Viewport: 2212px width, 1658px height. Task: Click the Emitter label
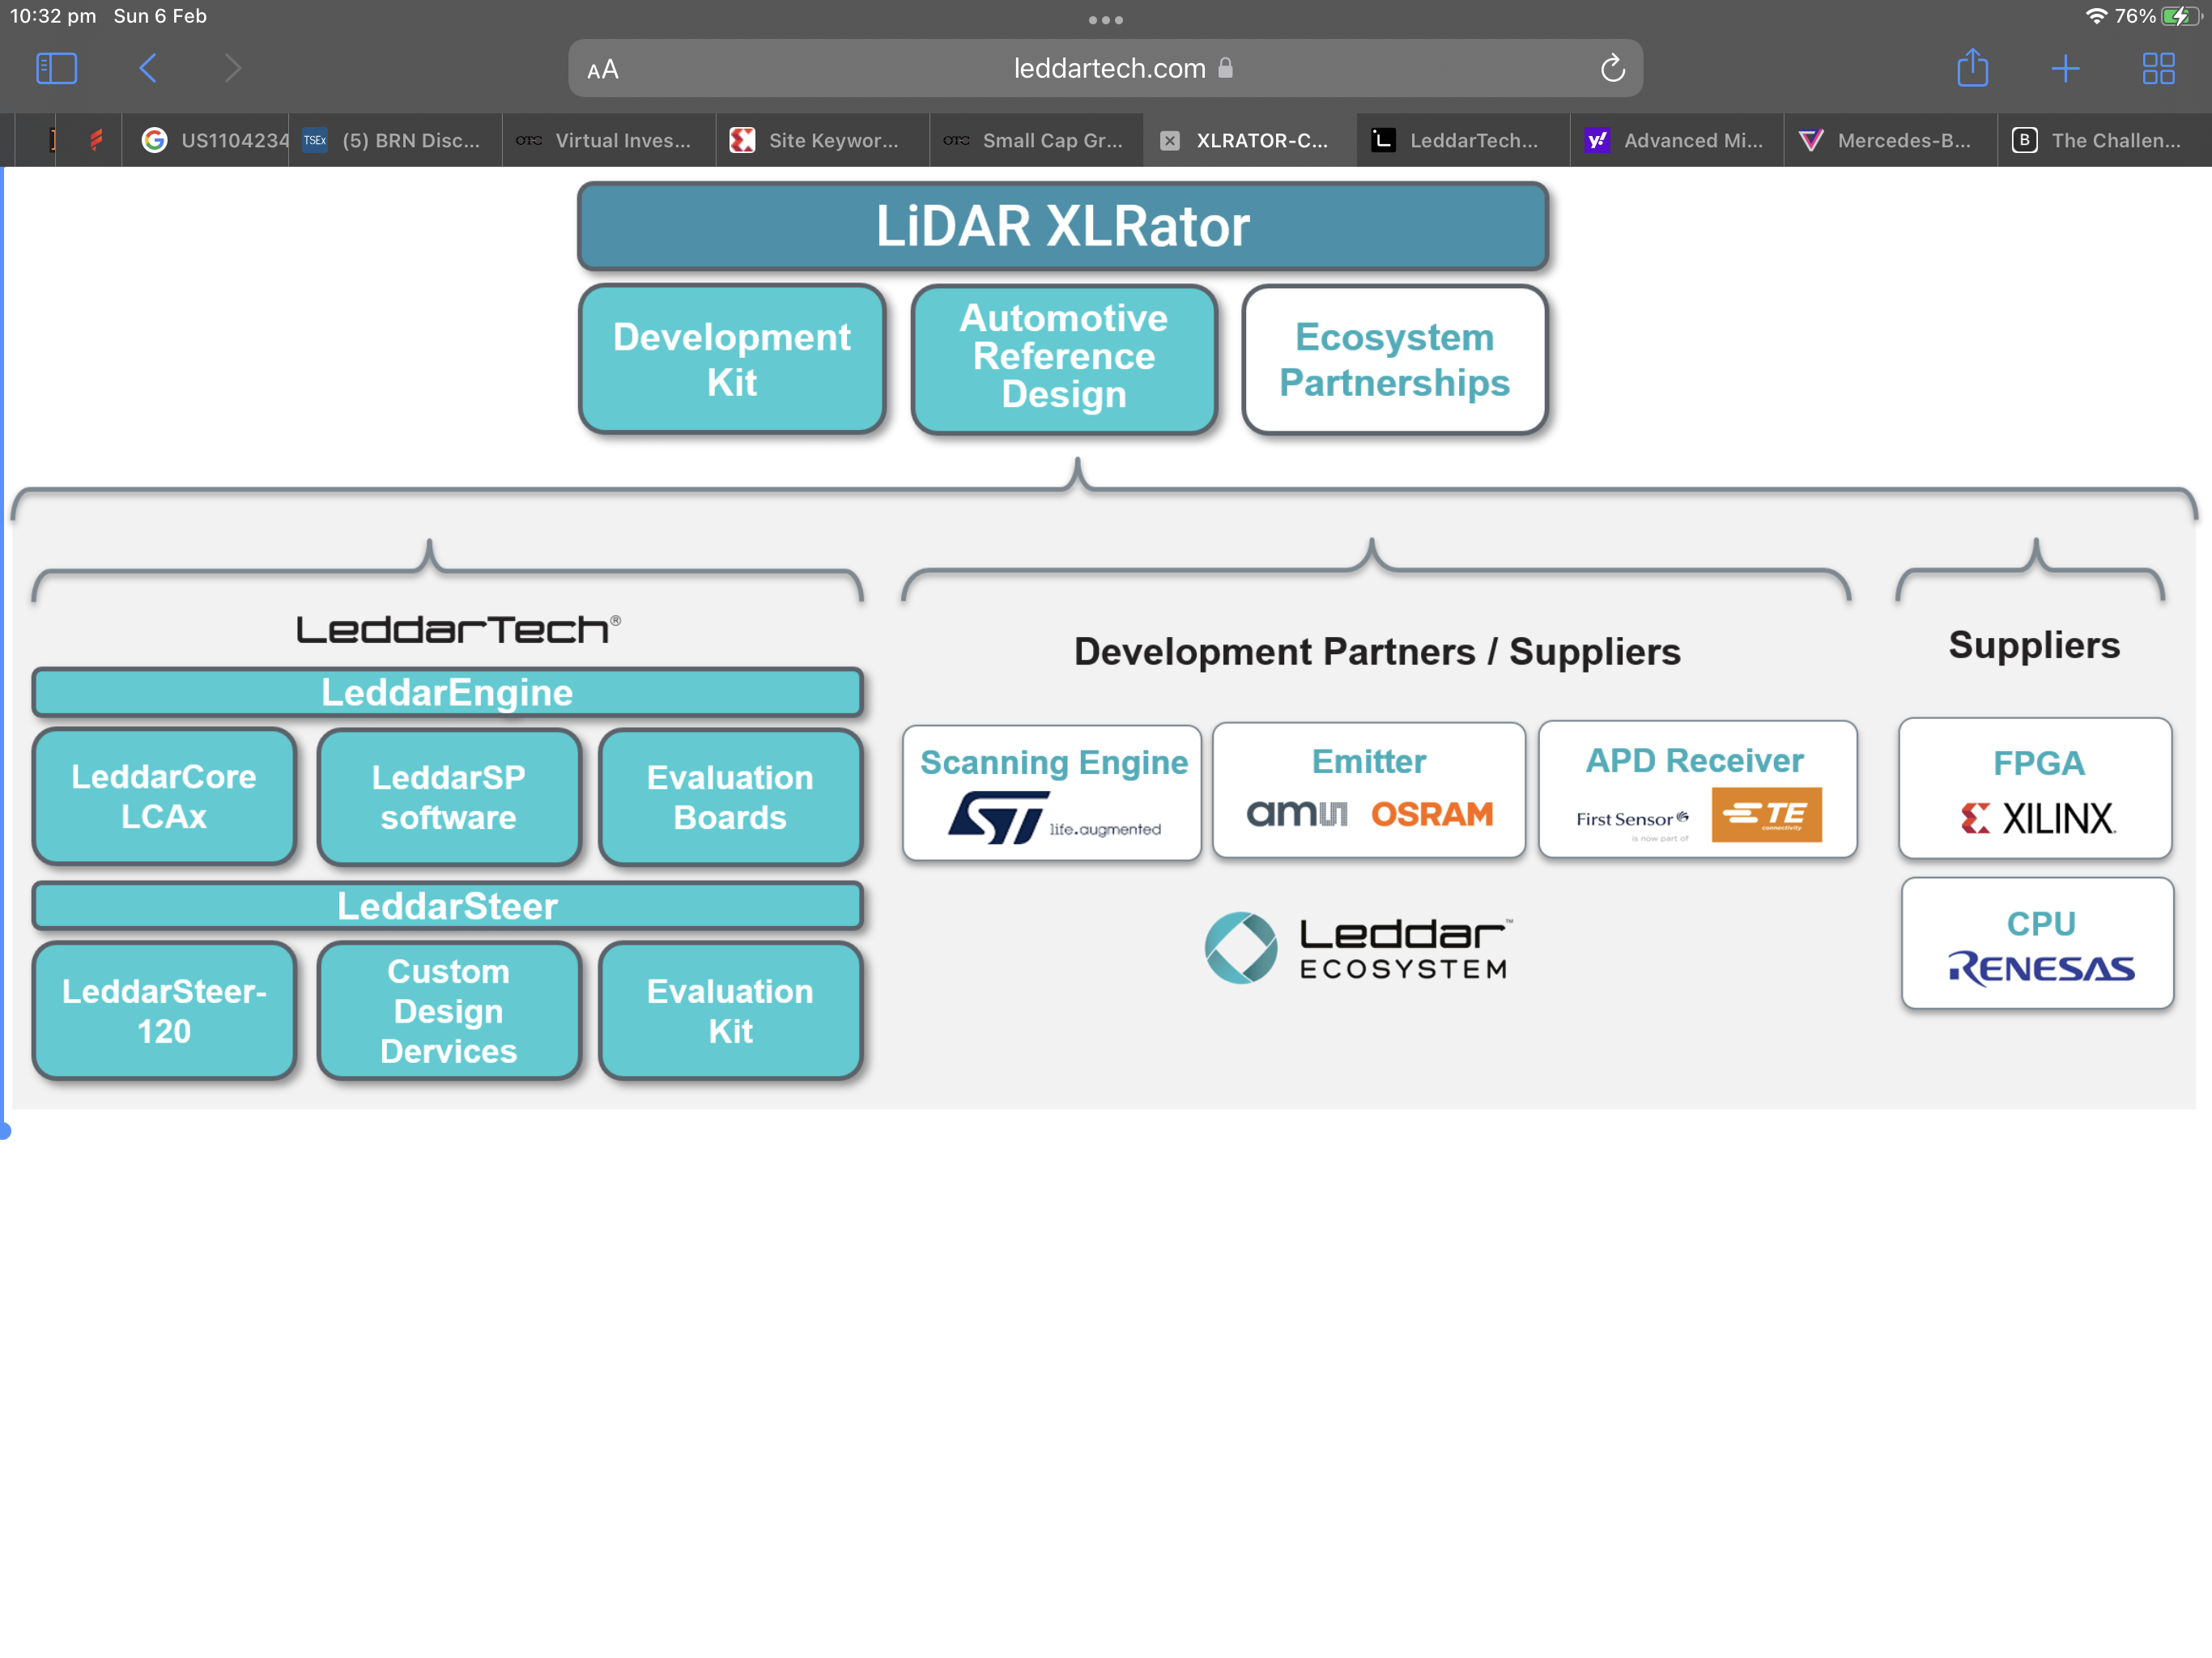pyautogui.click(x=1369, y=761)
